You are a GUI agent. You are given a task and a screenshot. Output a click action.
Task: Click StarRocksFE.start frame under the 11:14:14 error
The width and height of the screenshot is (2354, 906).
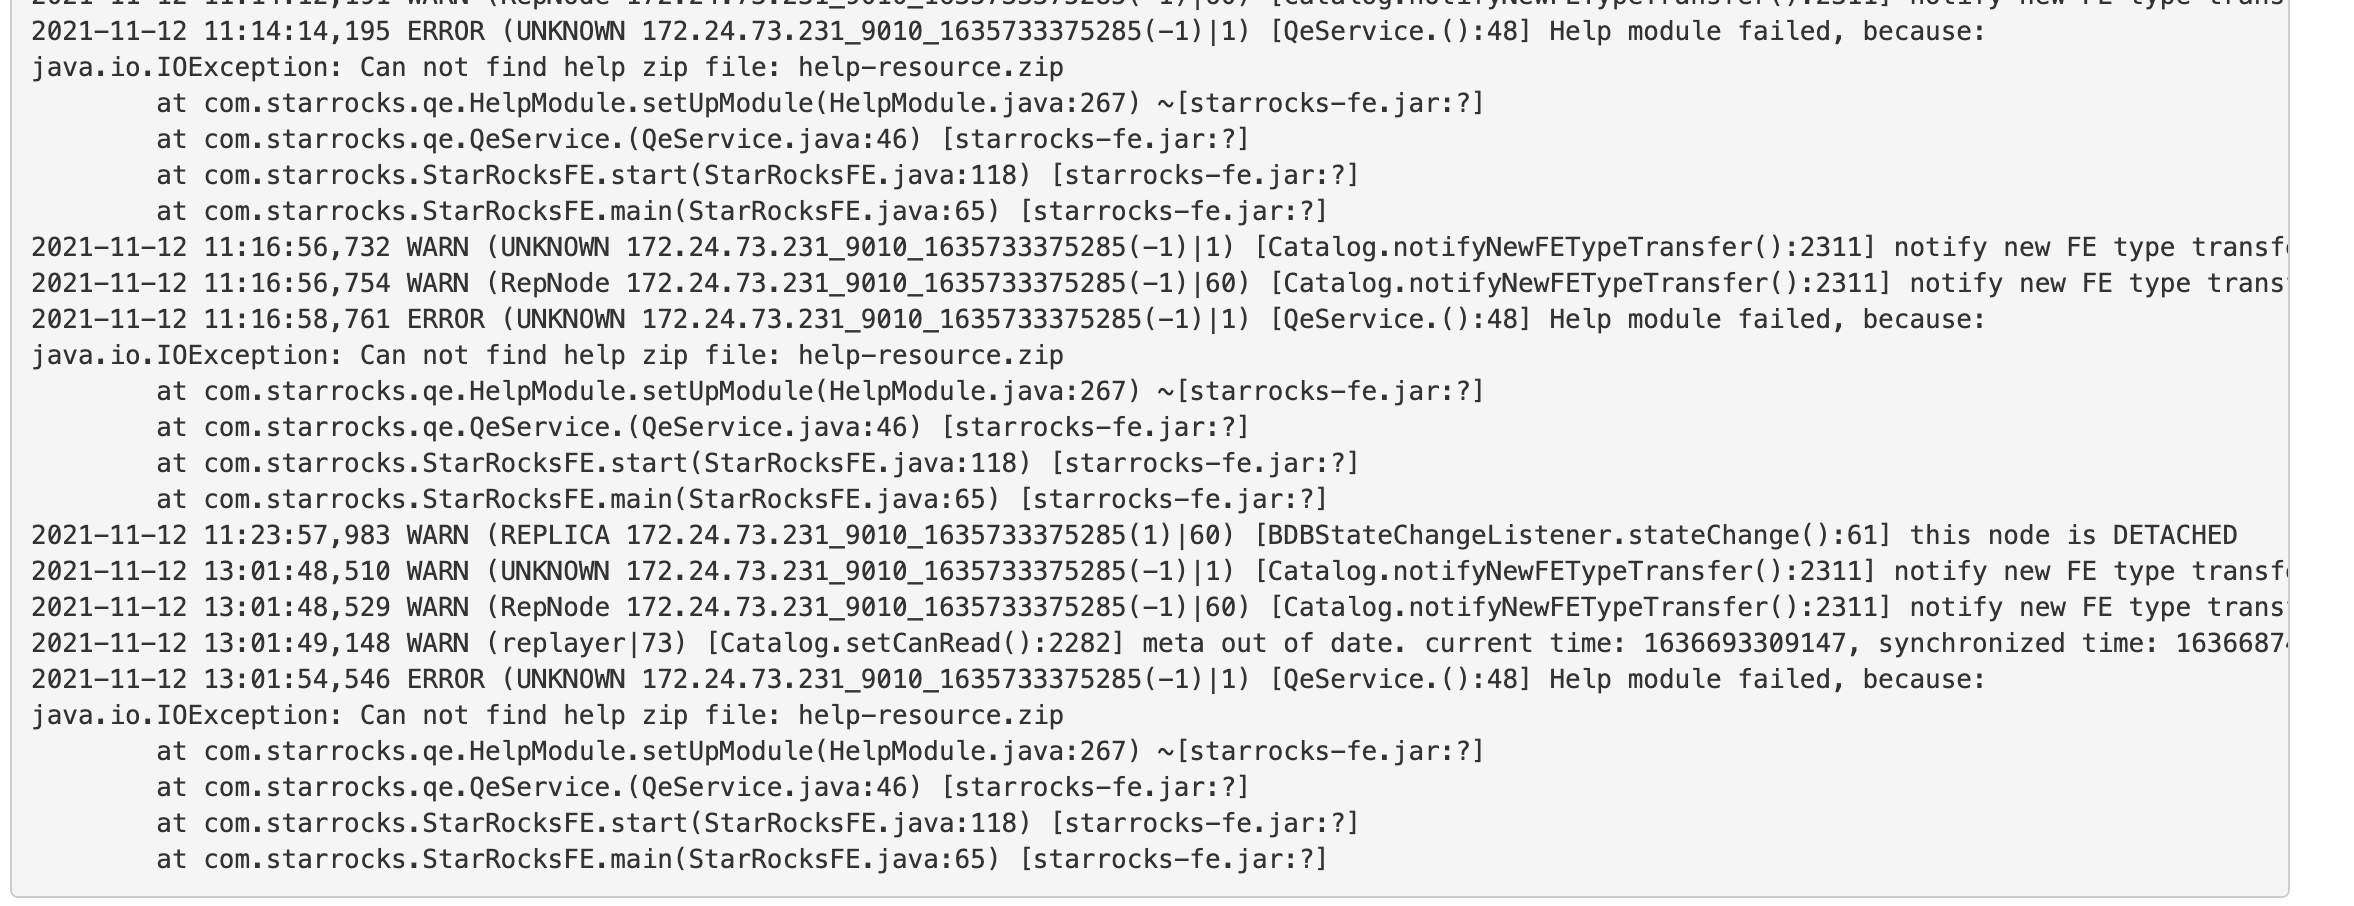click(757, 176)
